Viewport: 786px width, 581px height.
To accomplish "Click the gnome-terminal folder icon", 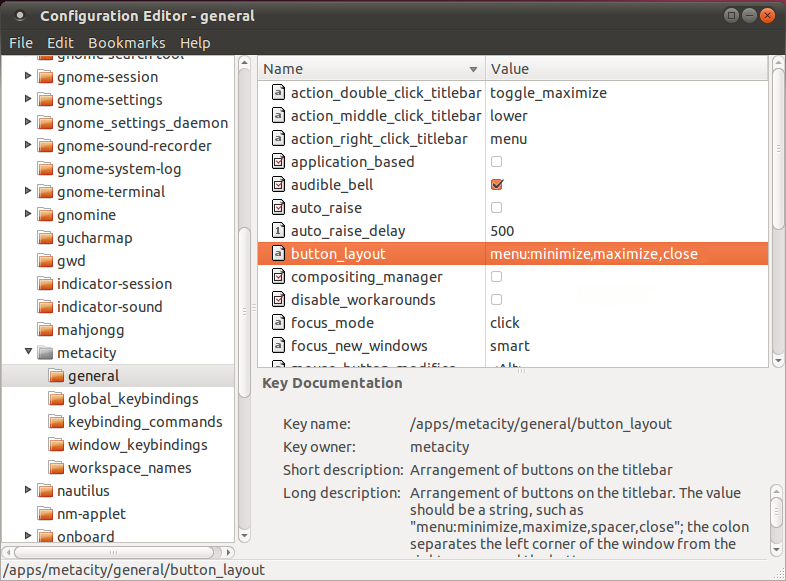I will point(45,191).
